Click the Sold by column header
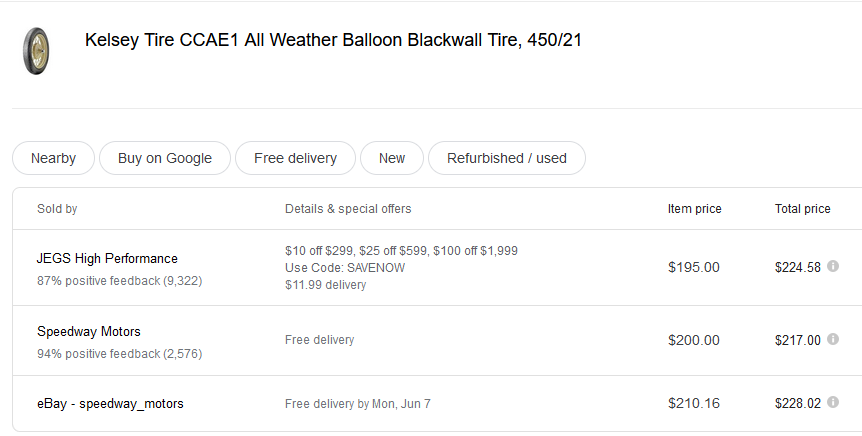 [x=57, y=209]
